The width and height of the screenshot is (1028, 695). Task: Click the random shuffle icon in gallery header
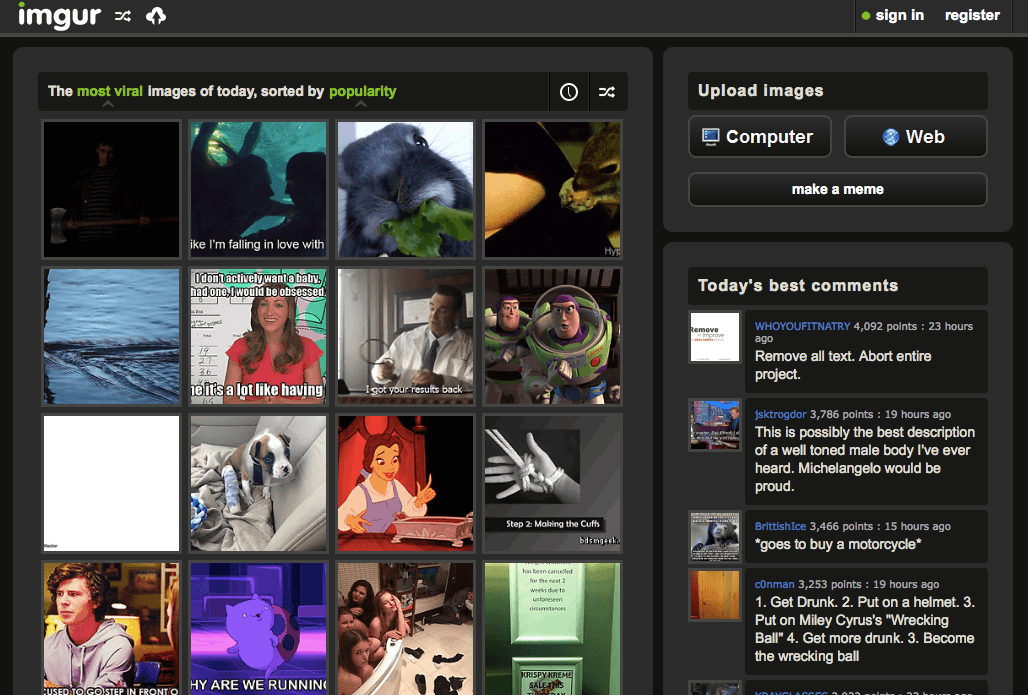point(607,92)
